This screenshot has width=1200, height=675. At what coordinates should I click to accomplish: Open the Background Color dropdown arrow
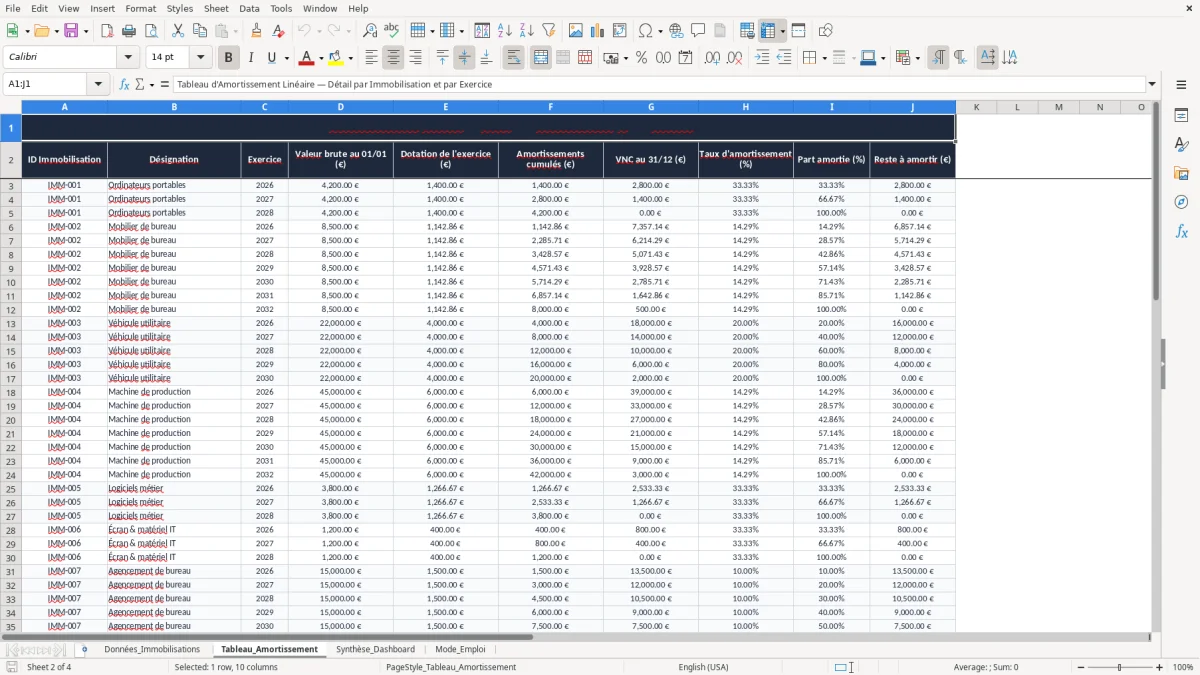click(350, 58)
